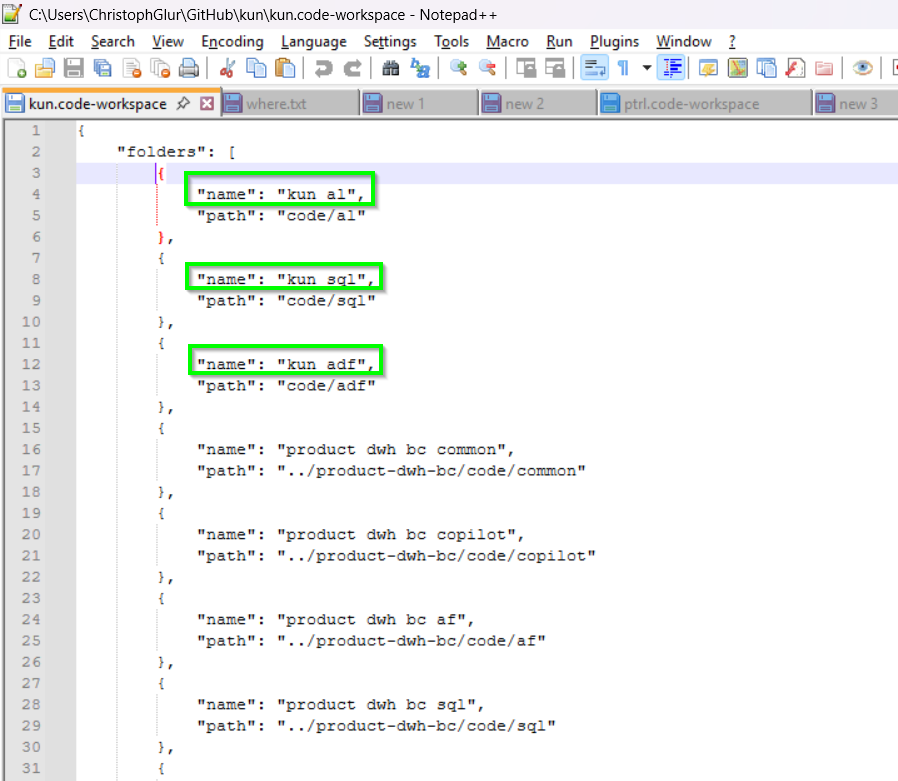The height and width of the screenshot is (781, 898).
Task: Cut selection with the scissors icon
Action: click(227, 68)
